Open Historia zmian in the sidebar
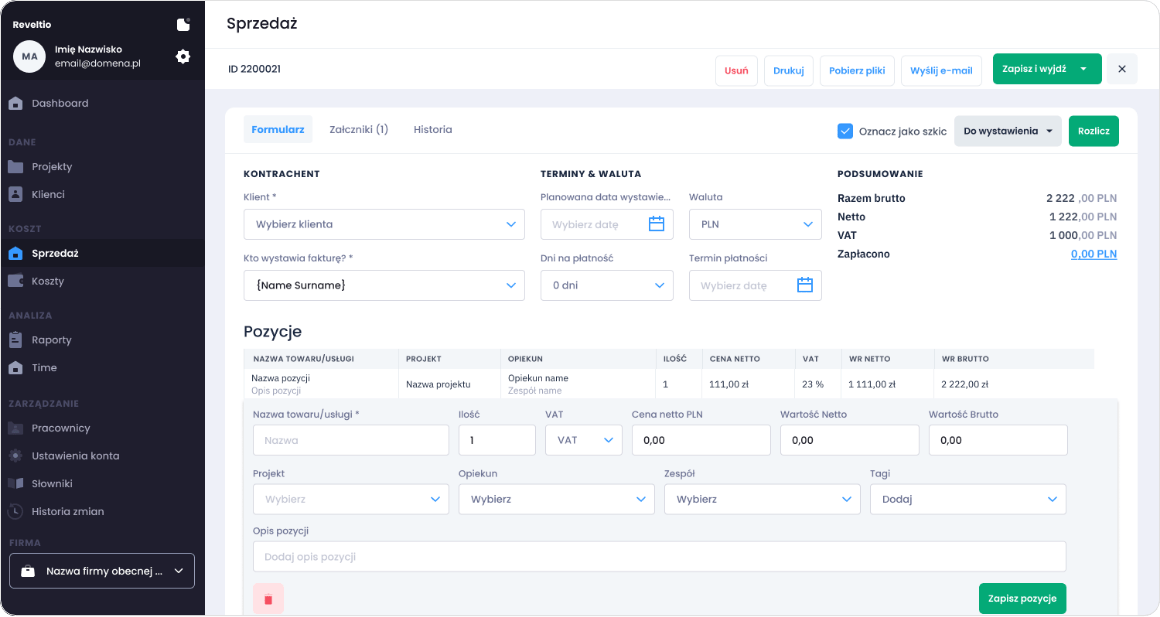Viewport: 1160px width, 617px height. [x=67, y=511]
